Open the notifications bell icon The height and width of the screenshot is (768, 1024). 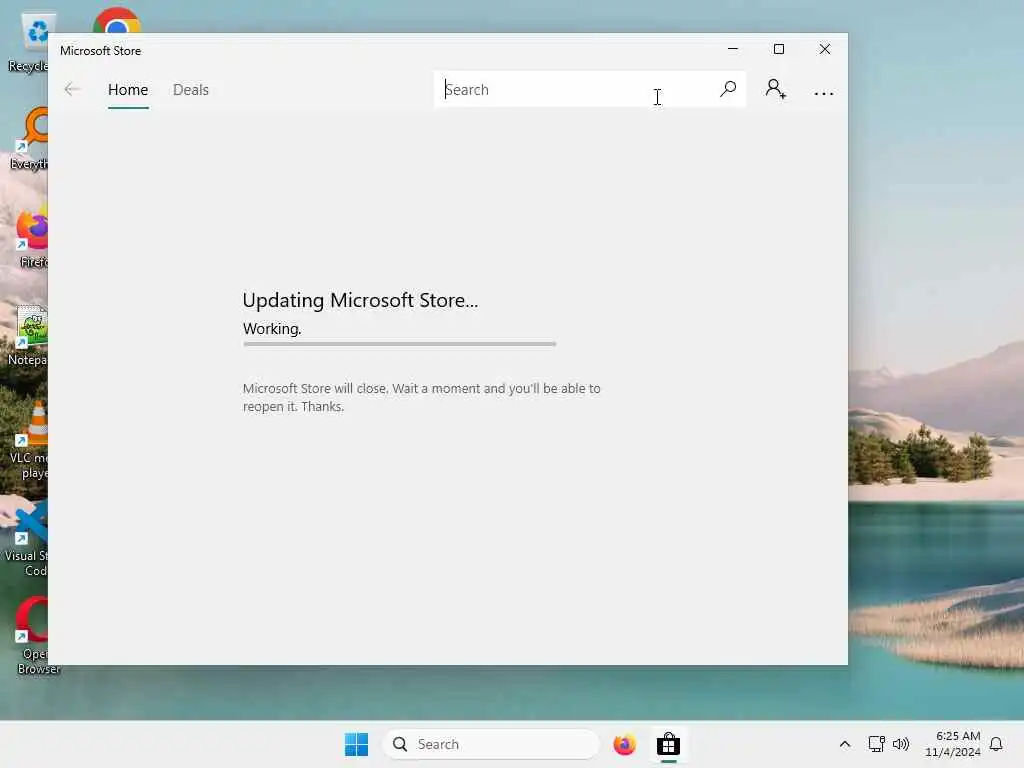coord(996,744)
